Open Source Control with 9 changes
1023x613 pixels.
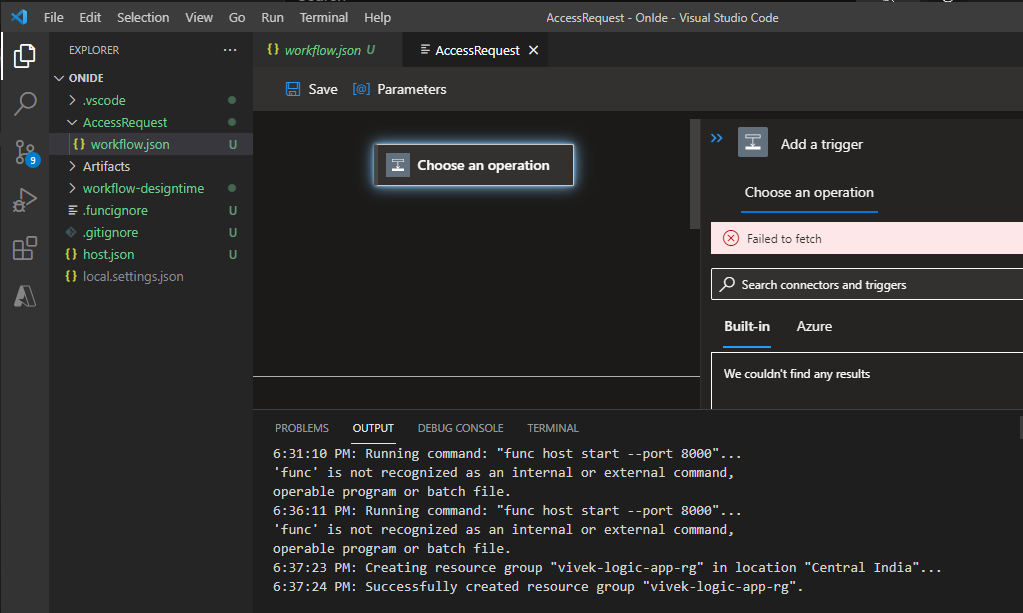(x=25, y=153)
